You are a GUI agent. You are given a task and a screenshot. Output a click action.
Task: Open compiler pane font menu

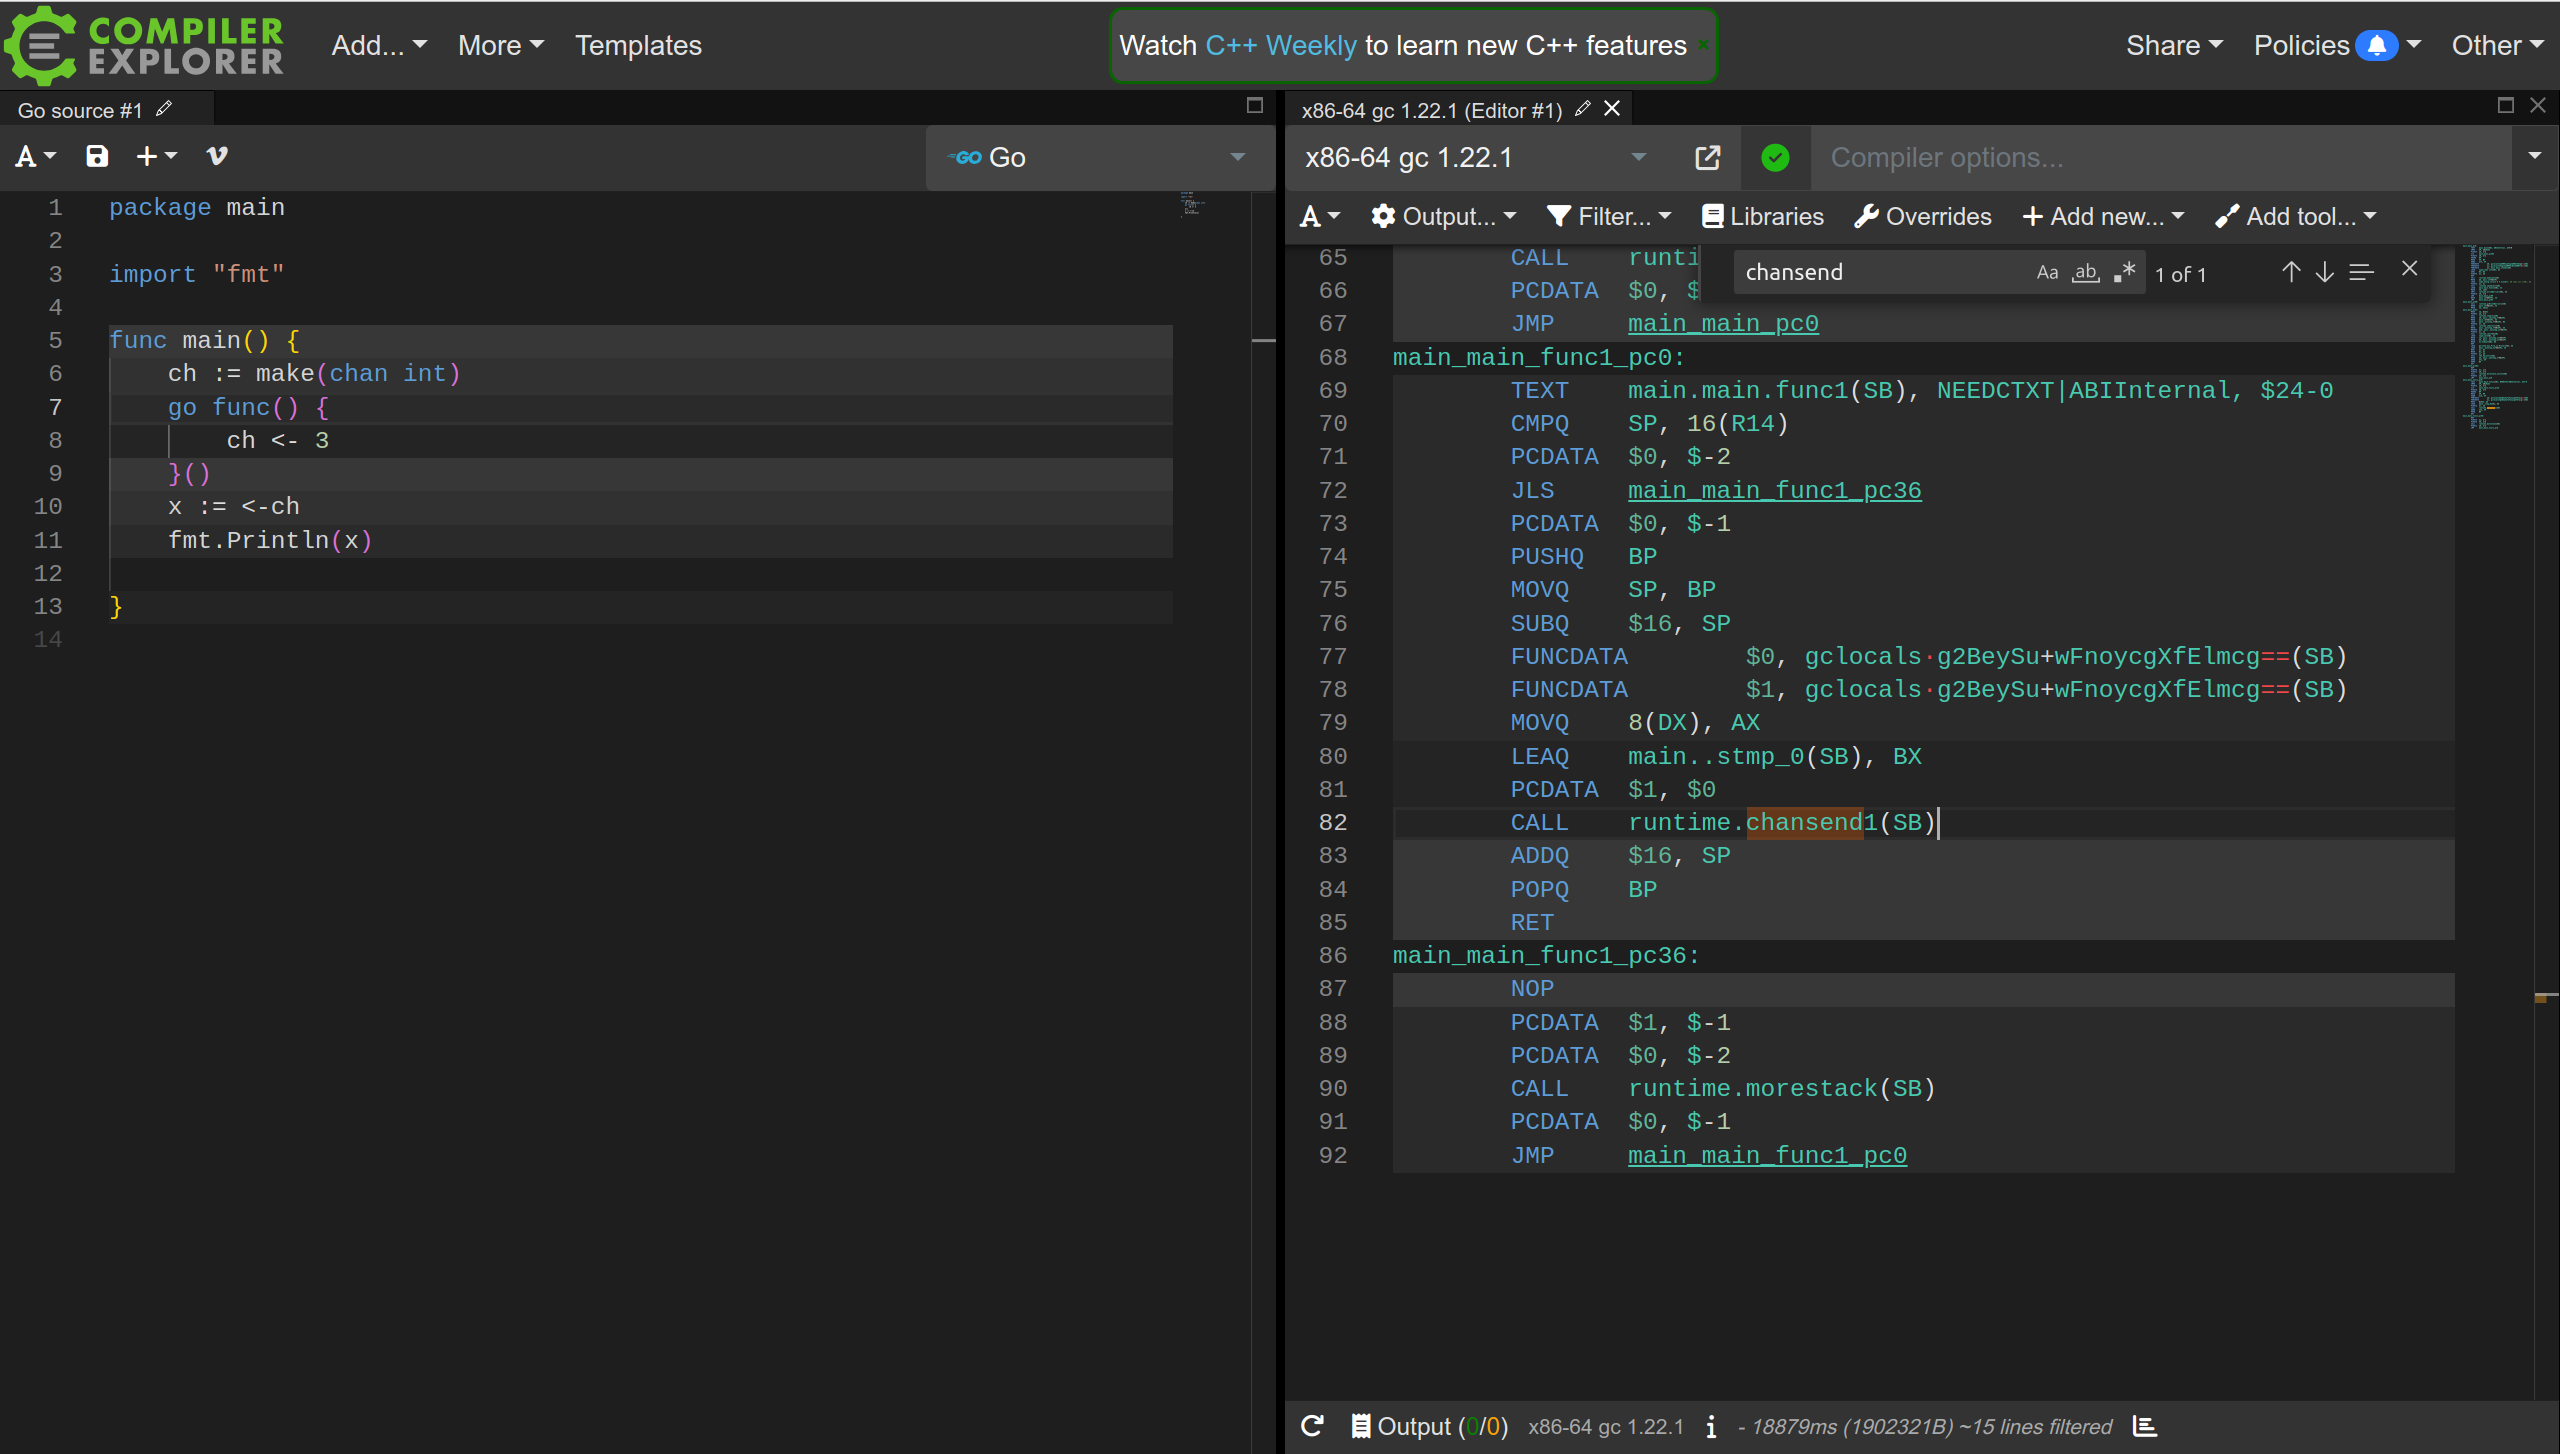1320,216
